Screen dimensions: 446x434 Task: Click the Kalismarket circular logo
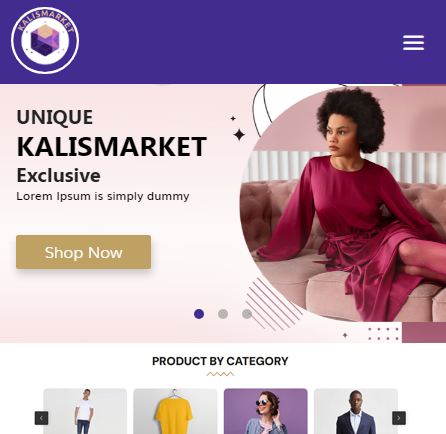point(45,40)
